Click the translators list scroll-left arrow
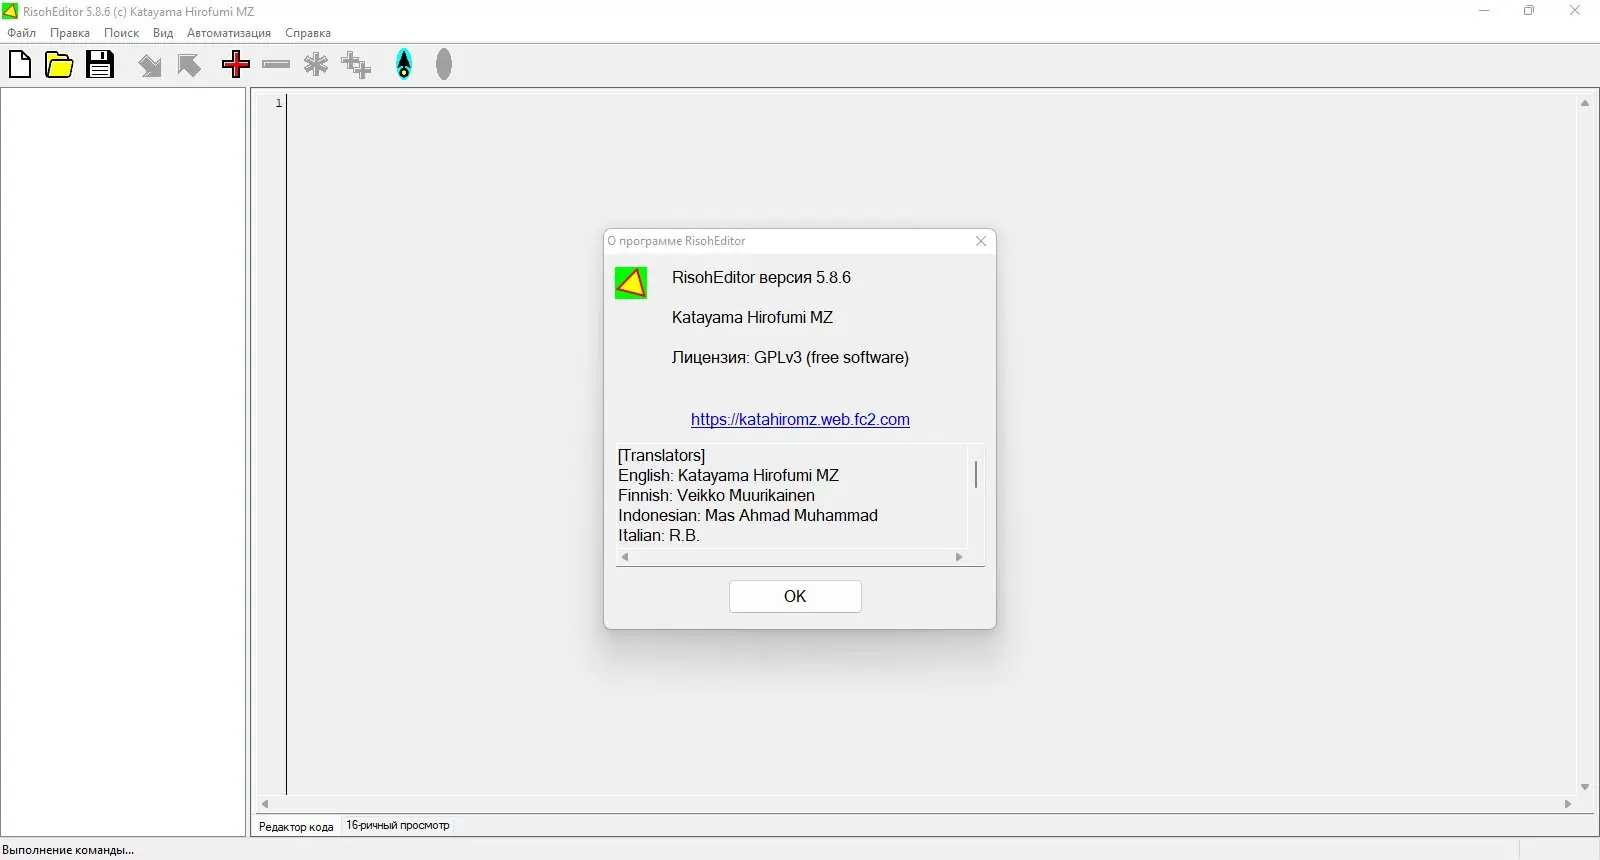The width and height of the screenshot is (1600, 860). click(625, 557)
